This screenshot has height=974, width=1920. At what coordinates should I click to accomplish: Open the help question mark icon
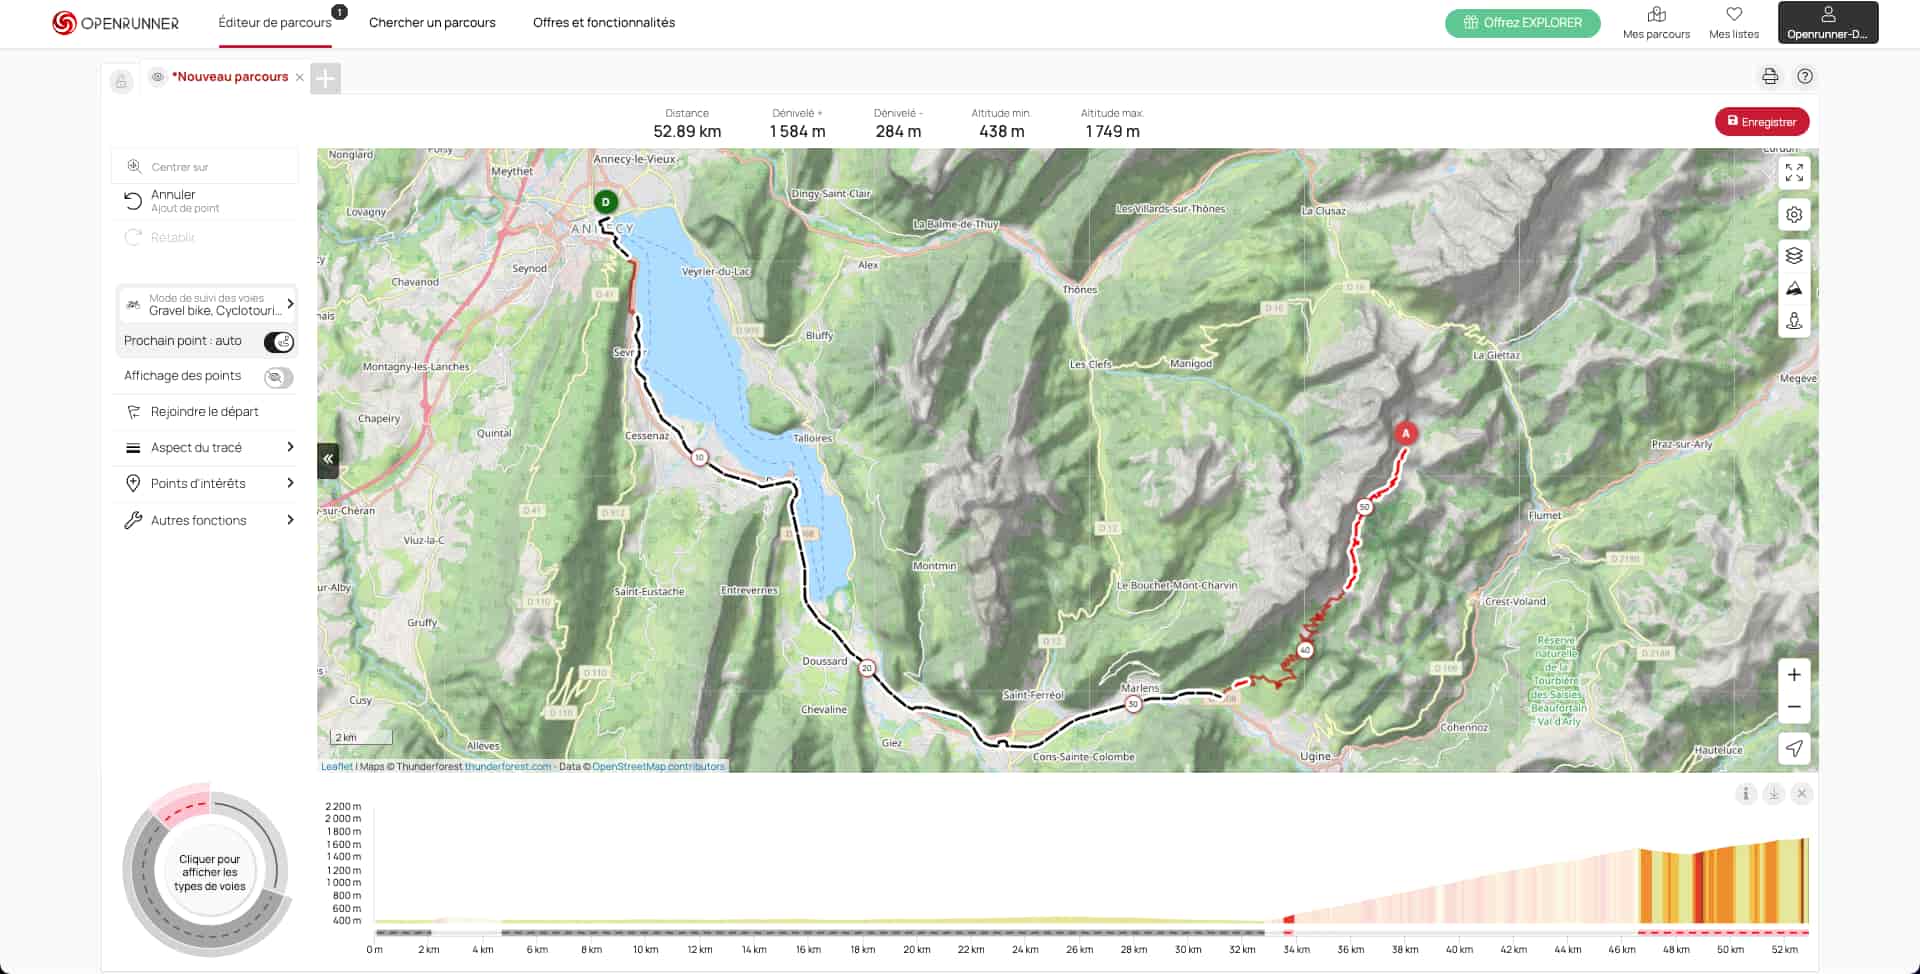(x=1805, y=77)
